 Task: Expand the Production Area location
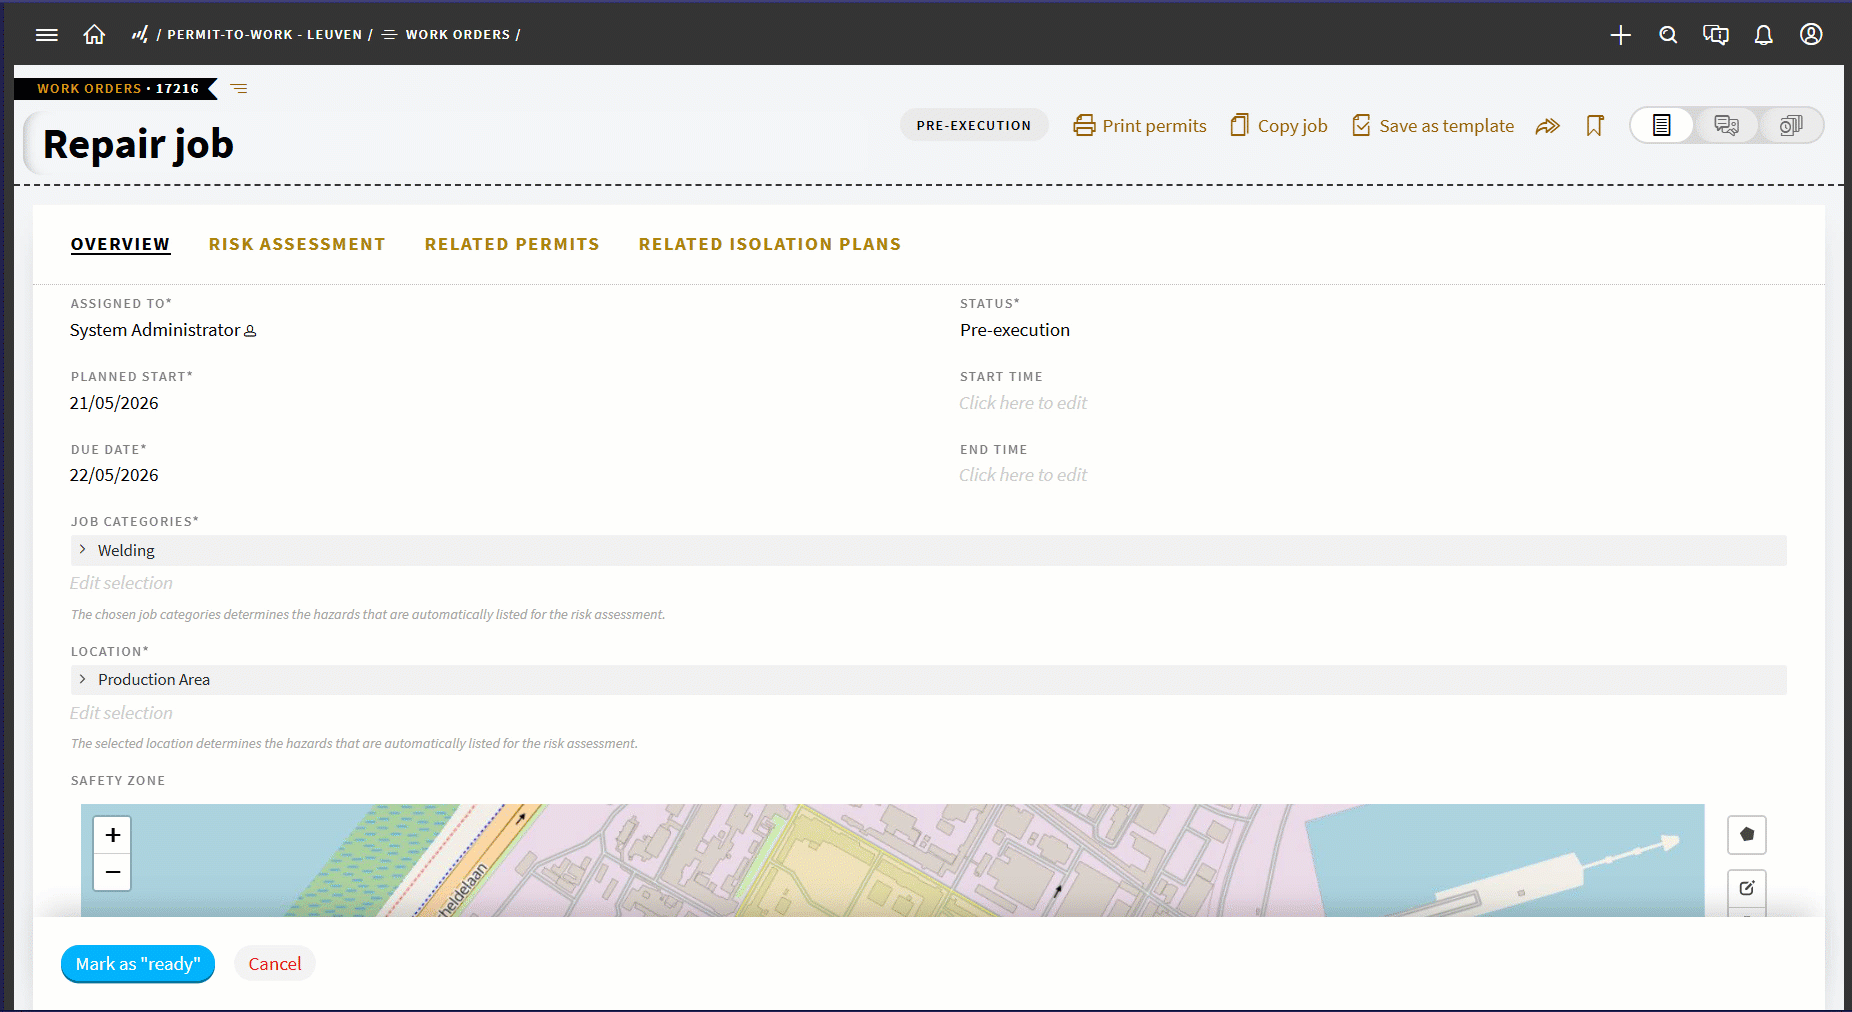click(x=82, y=679)
